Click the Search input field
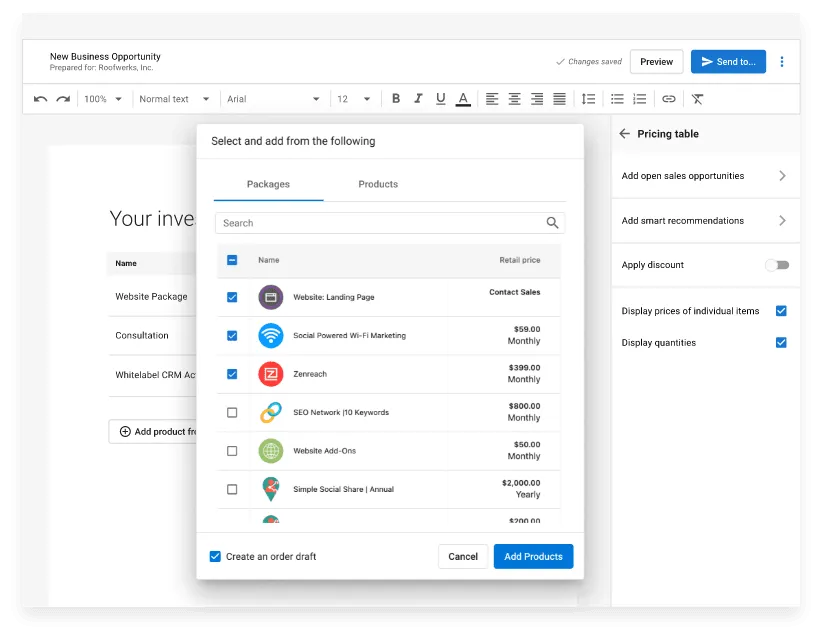 pyautogui.click(x=380, y=223)
